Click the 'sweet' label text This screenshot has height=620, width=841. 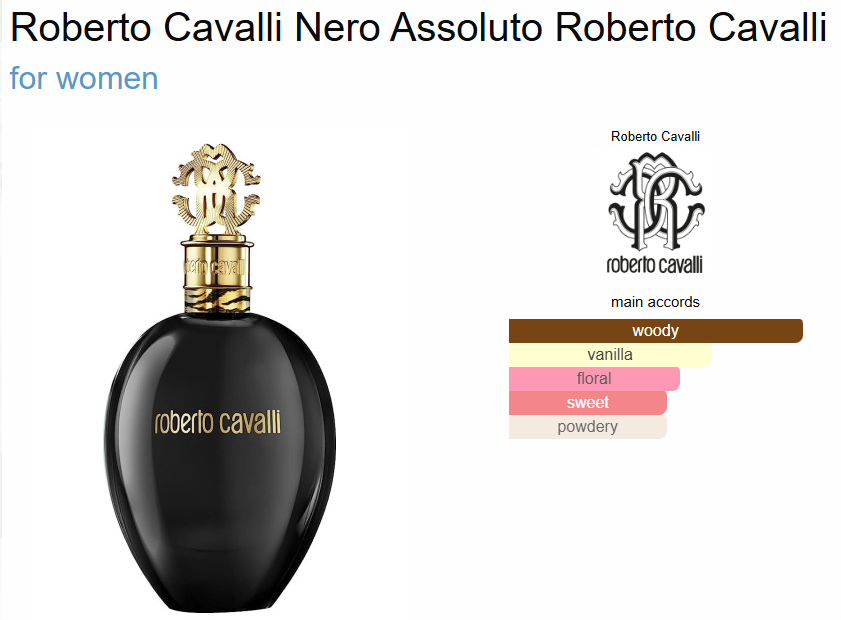click(x=588, y=403)
